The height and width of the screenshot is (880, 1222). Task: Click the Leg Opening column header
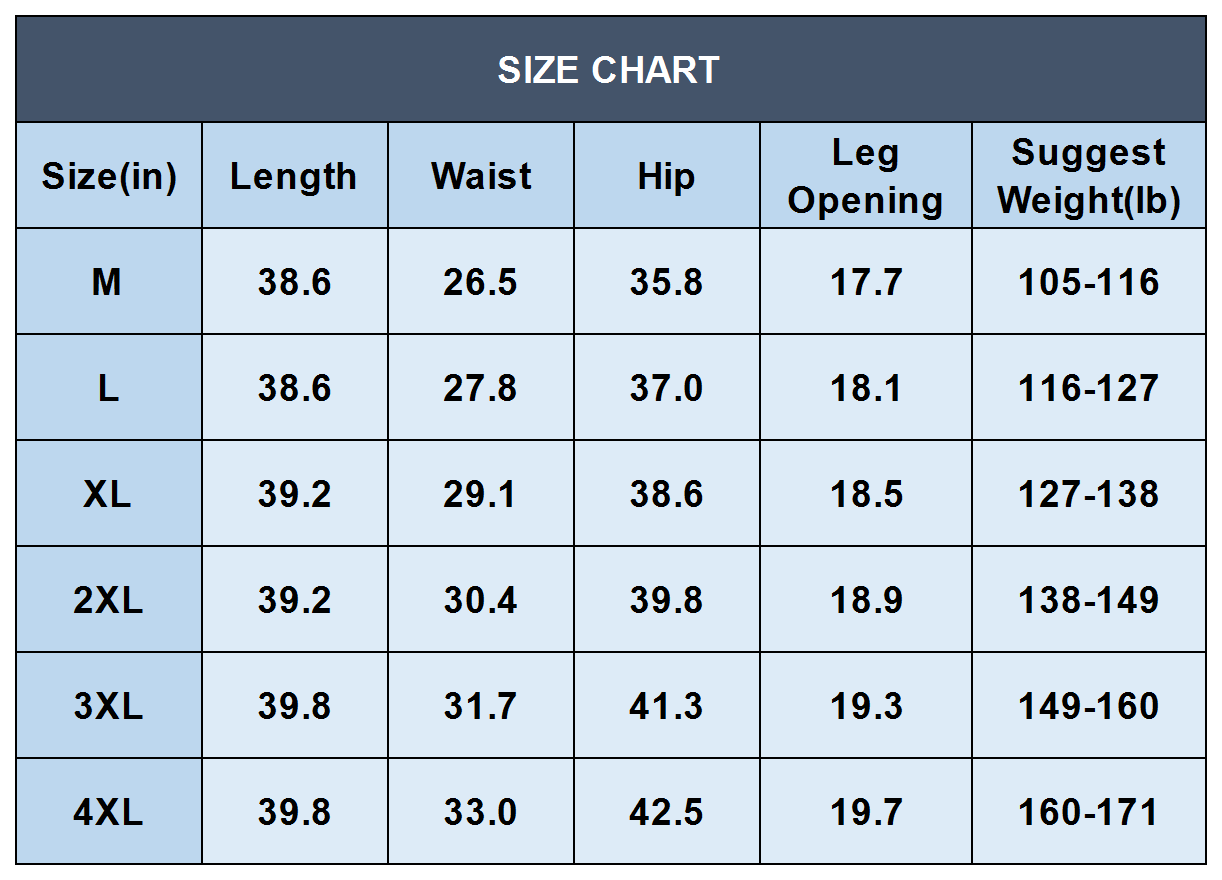[865, 177]
